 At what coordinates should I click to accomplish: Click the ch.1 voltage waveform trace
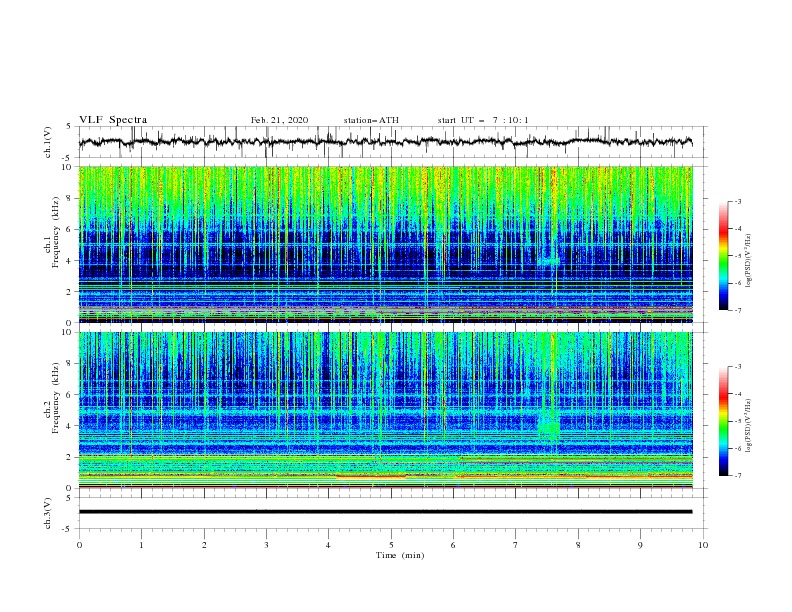tap(385, 141)
